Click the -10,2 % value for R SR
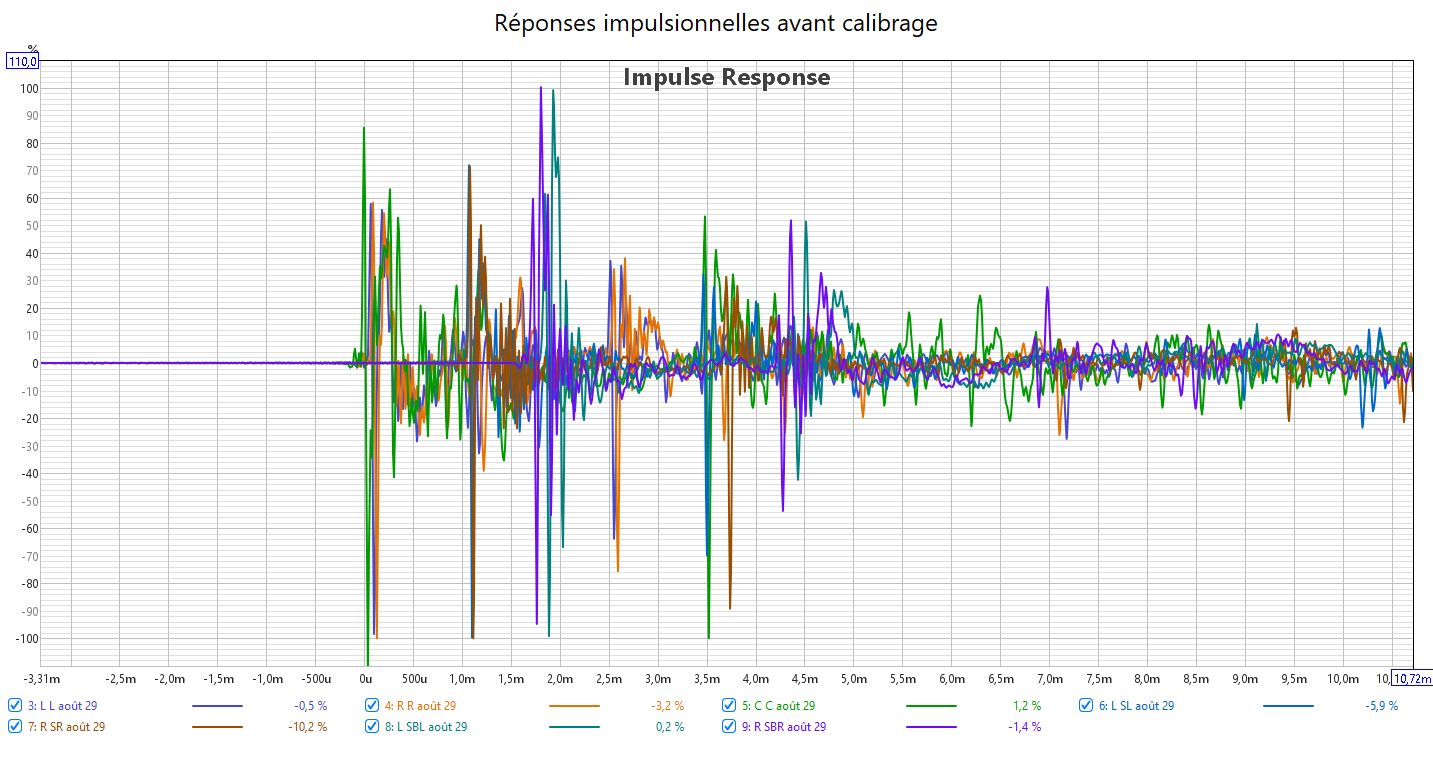 click(307, 727)
